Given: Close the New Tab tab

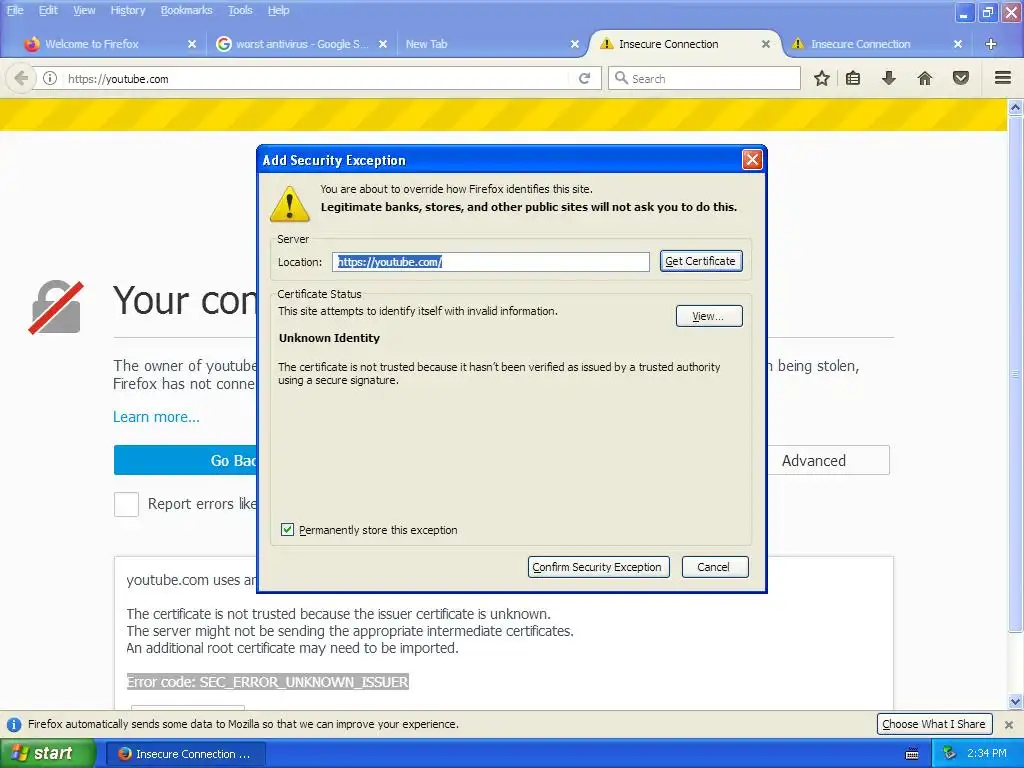Looking at the screenshot, I should click(575, 44).
